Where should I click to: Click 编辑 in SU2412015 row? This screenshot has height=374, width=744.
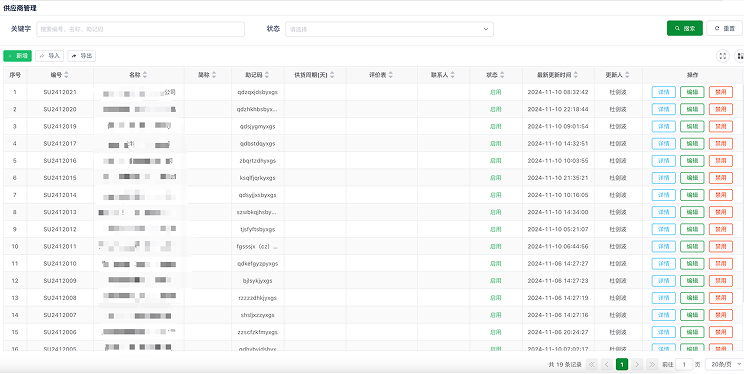pyautogui.click(x=692, y=178)
